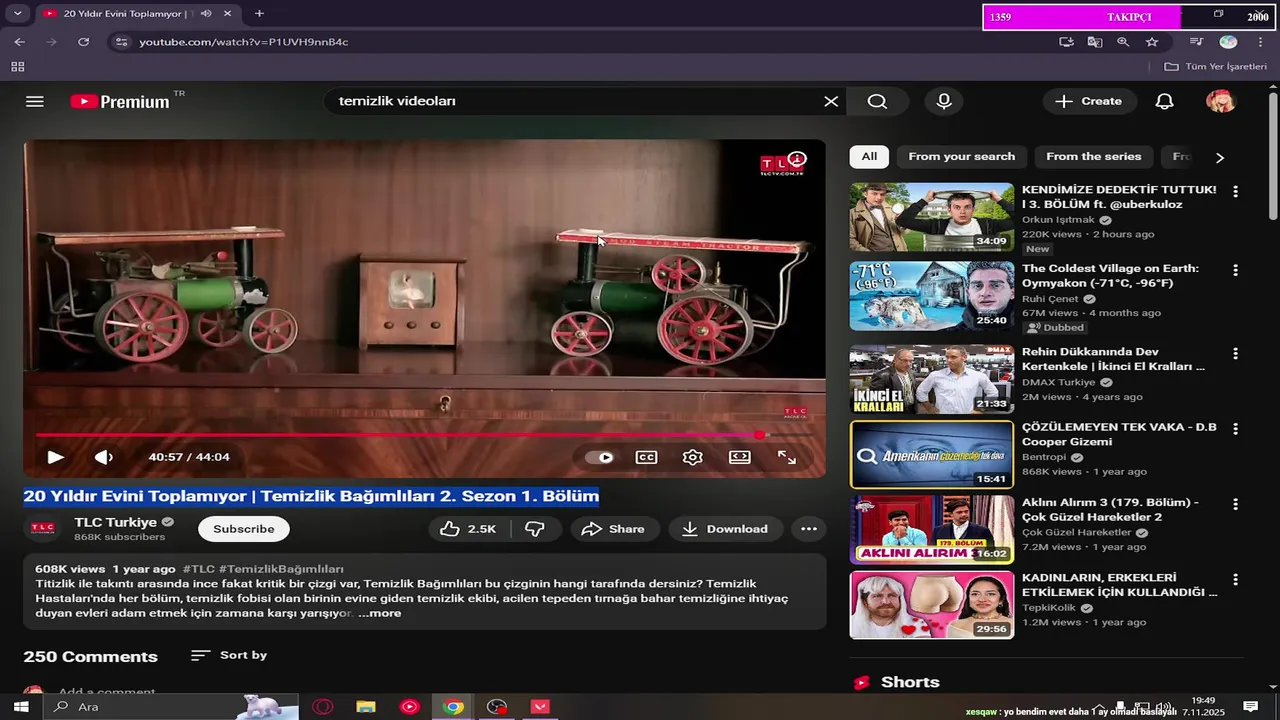
Task: Open options for D.B Cooper Gizemi video
Action: click(1235, 428)
